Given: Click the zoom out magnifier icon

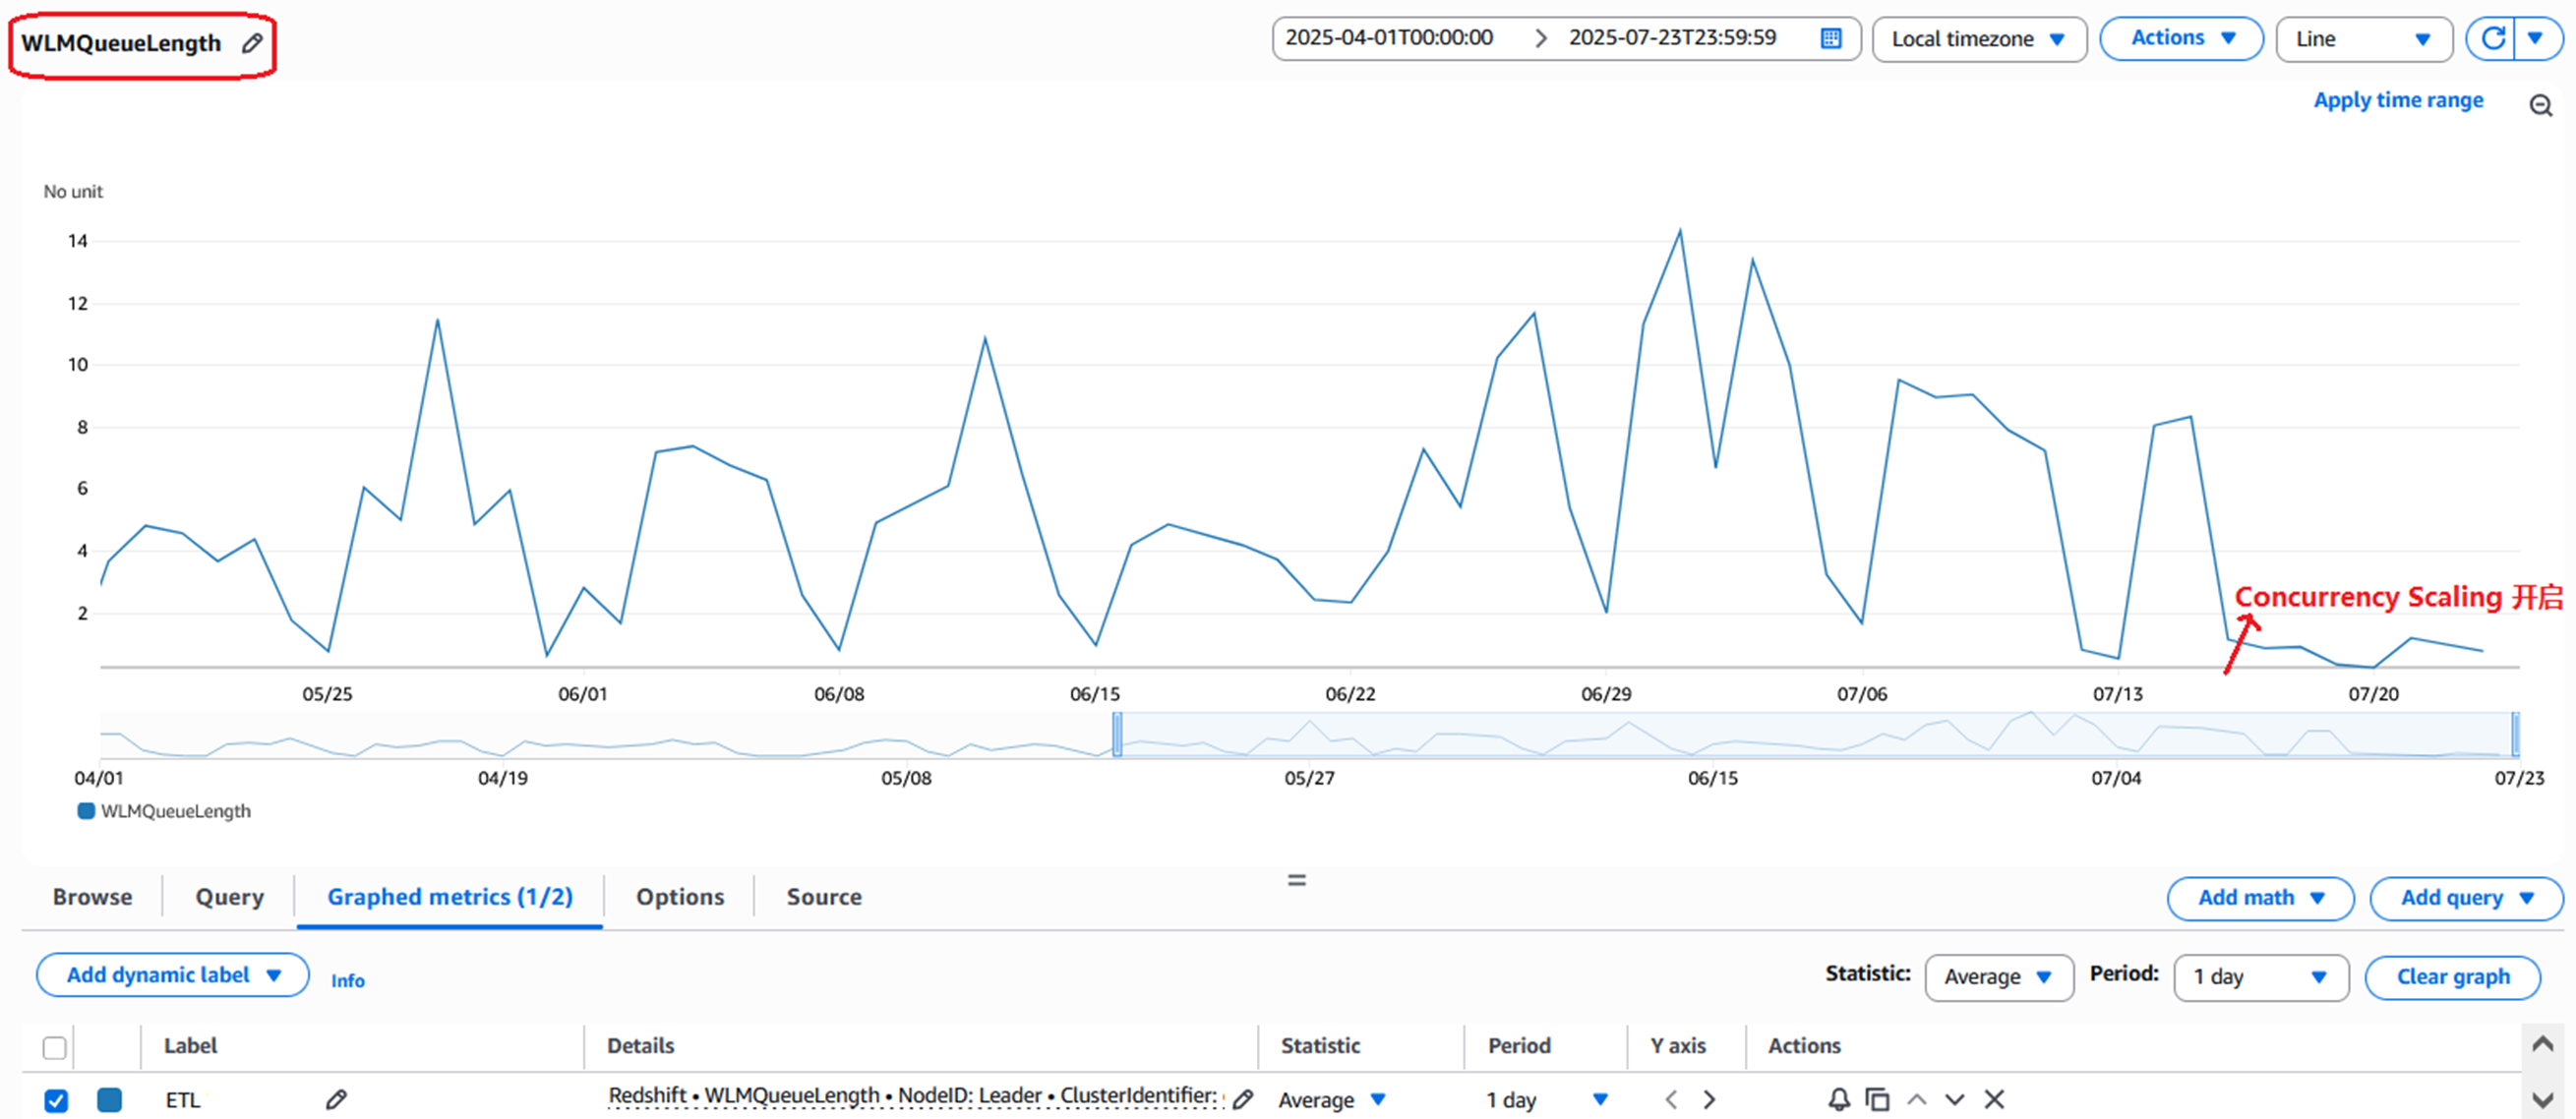Looking at the screenshot, I should (2540, 105).
